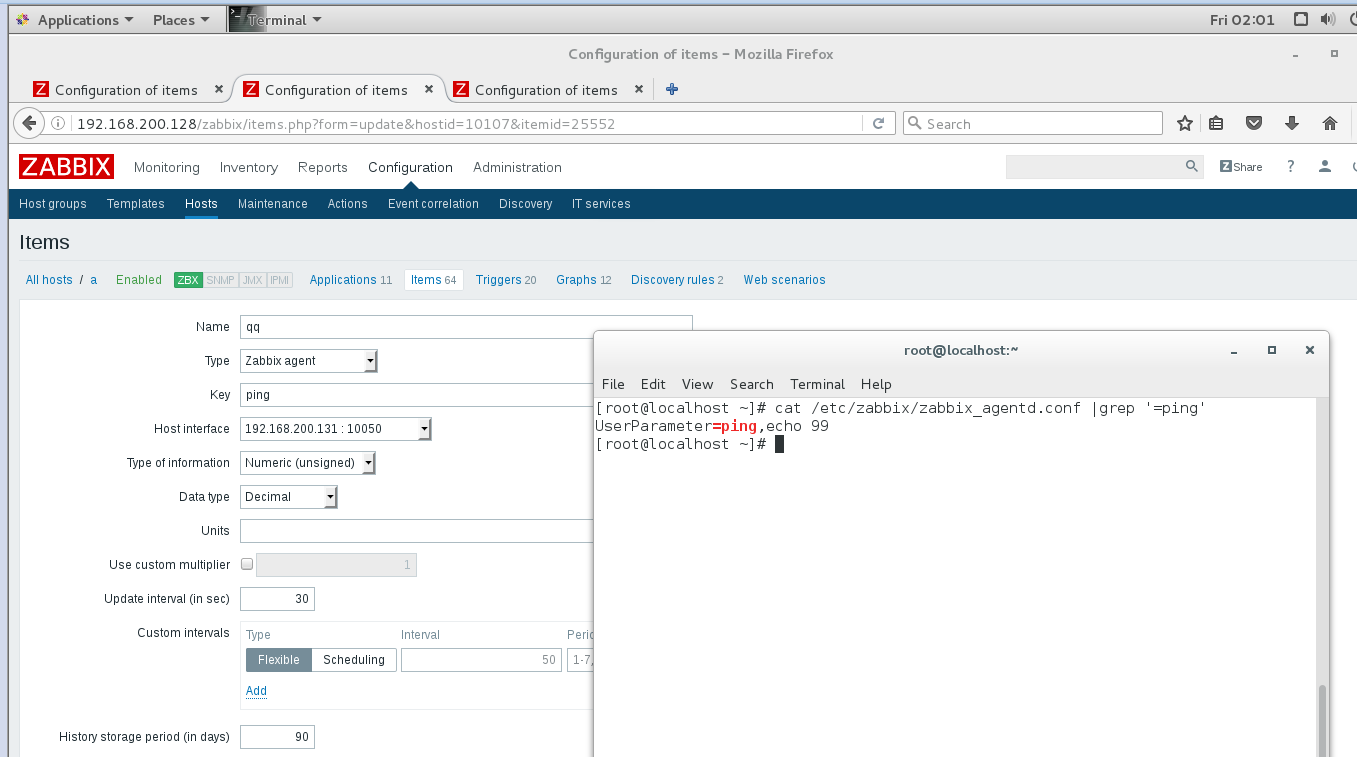Open the Discovery rules 2 link
This screenshot has height=757, width=1357.
click(677, 280)
